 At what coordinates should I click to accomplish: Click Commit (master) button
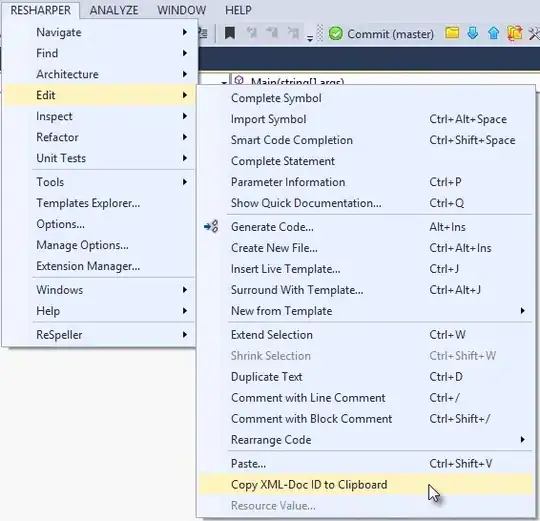coord(381,34)
